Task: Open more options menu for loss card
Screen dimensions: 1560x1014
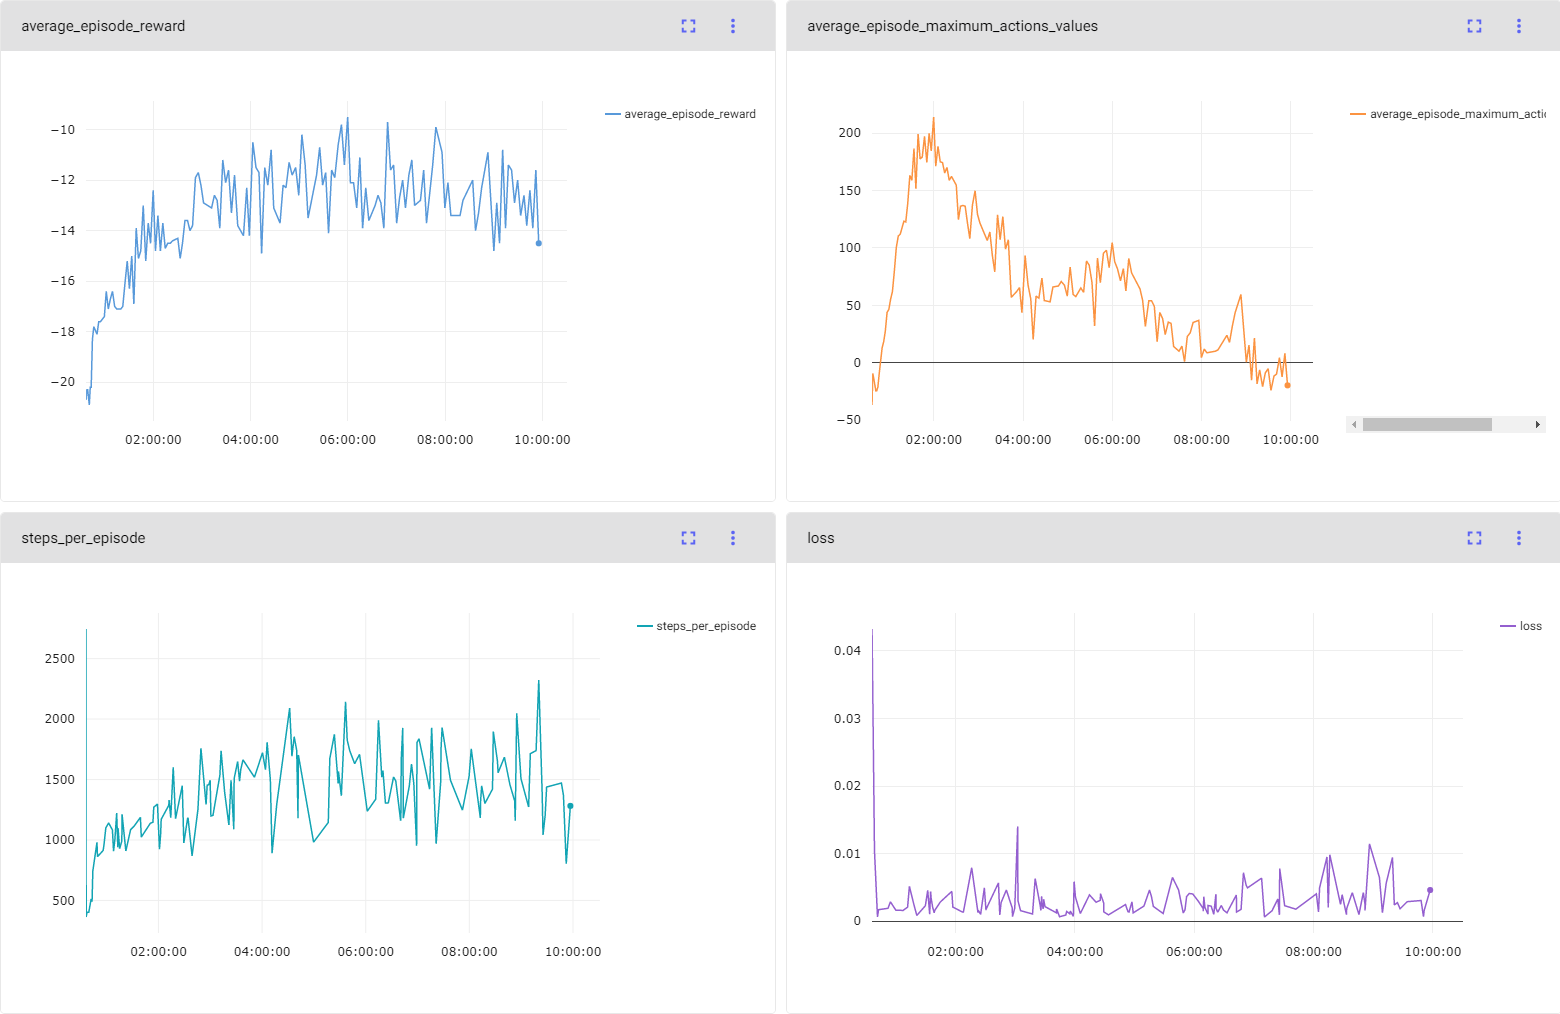Action: pos(1519,538)
